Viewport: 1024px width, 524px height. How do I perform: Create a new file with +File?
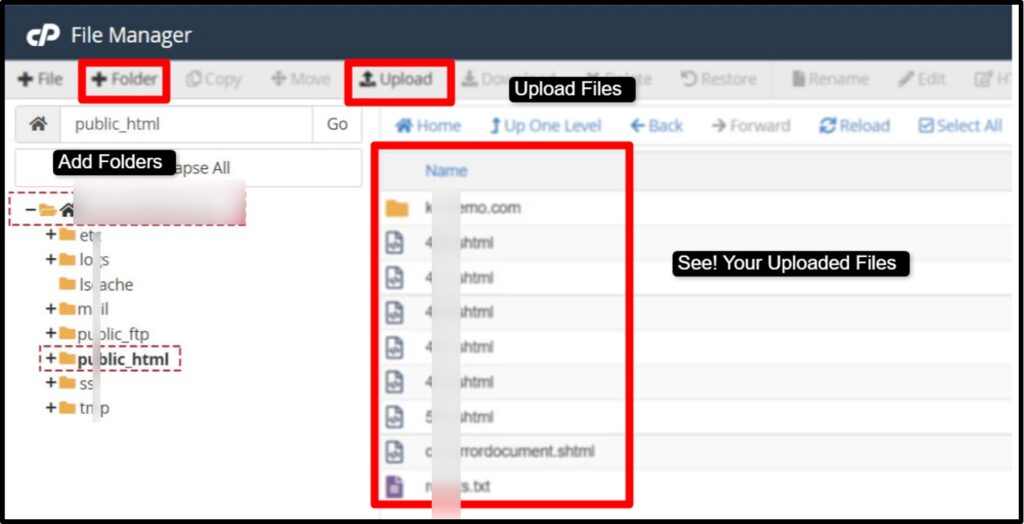(x=40, y=80)
